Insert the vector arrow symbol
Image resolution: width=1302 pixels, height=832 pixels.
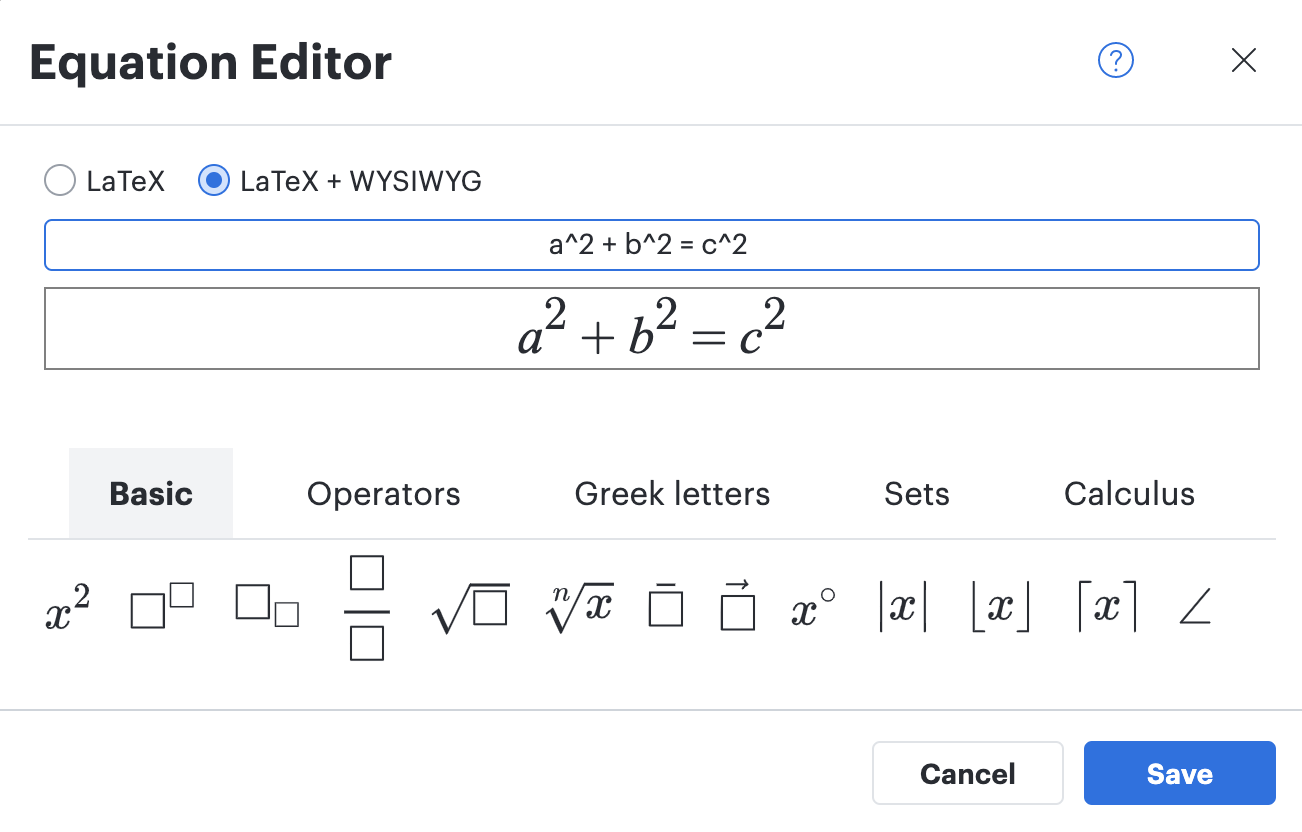pos(736,607)
